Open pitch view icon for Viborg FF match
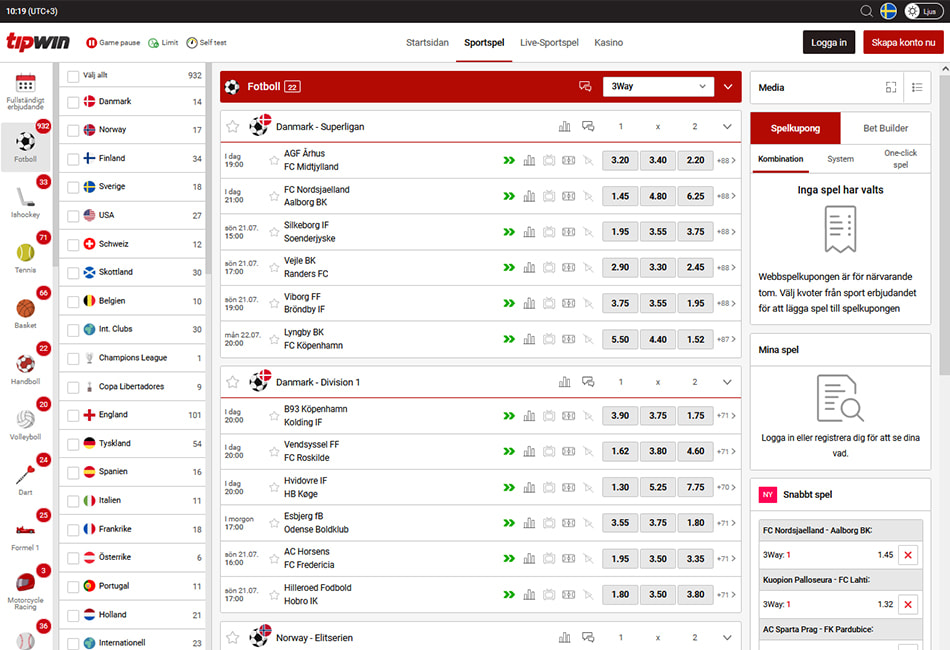Viewport: 950px width, 650px height. [568, 303]
